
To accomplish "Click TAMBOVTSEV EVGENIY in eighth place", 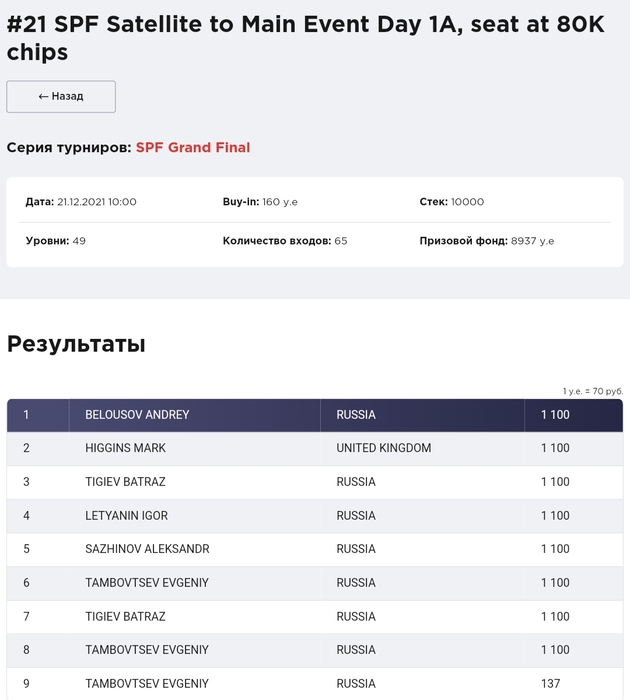I will (x=147, y=650).
